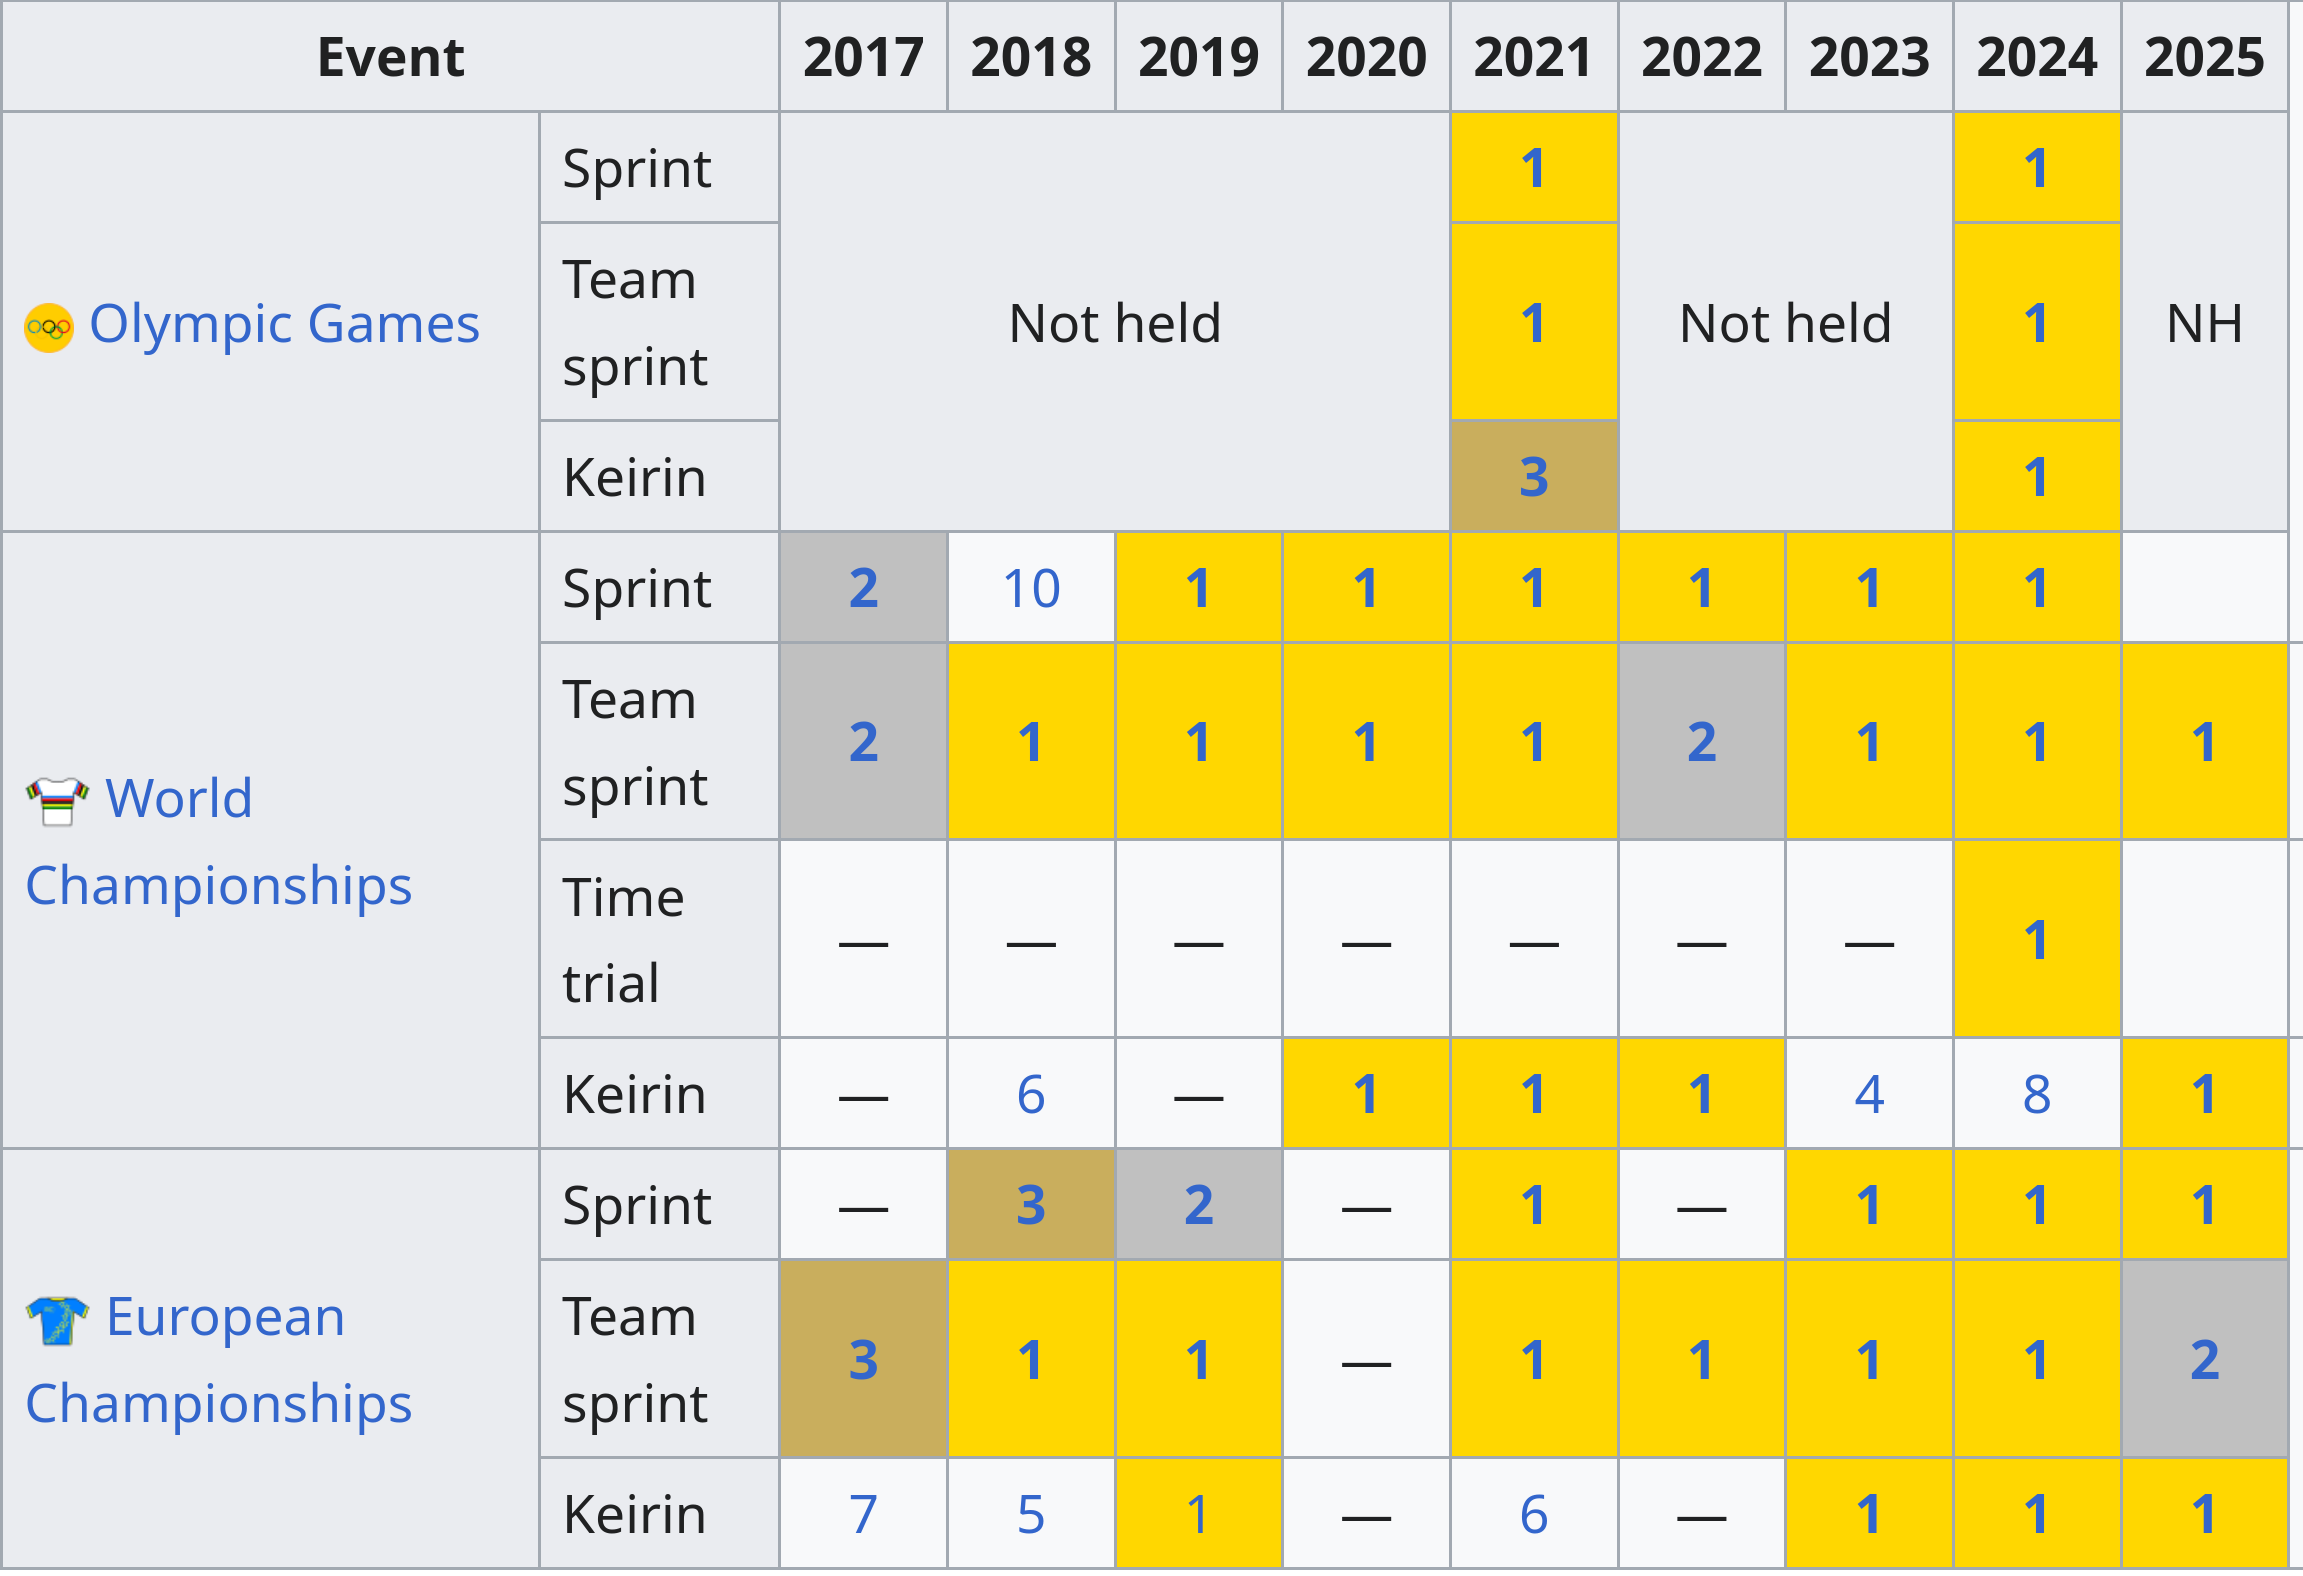Click the 2018 World Championships sprint result 10
Screen dimensions: 2303x1576
1030,588
